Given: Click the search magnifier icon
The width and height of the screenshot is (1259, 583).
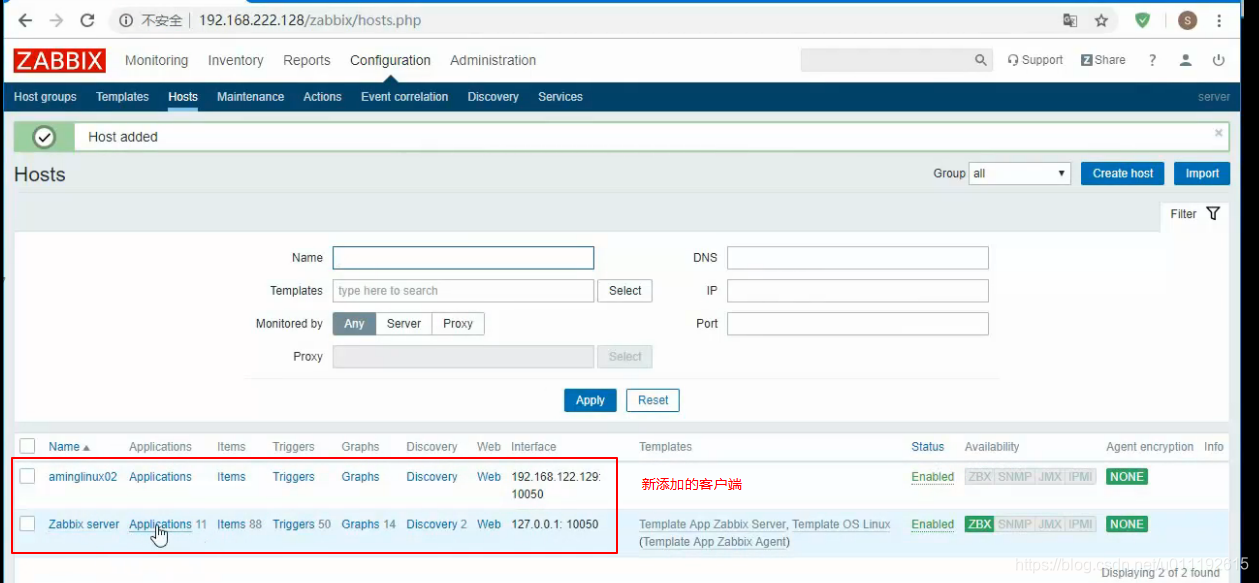Looking at the screenshot, I should [981, 60].
